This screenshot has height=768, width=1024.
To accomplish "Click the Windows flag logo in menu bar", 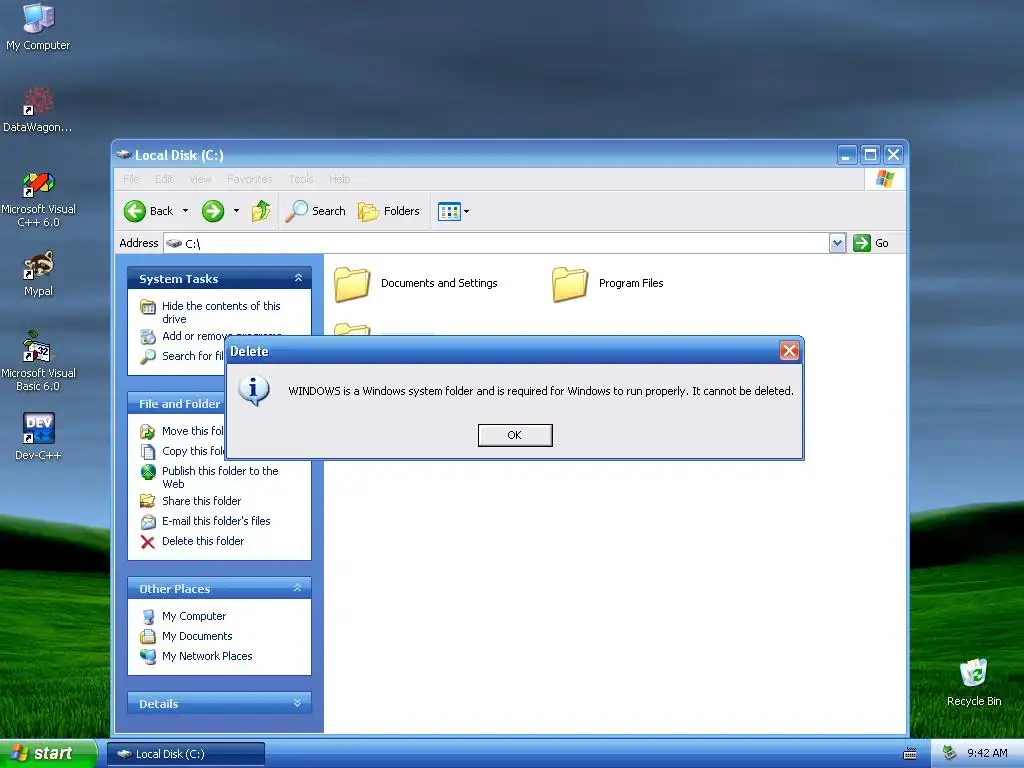I will click(885, 178).
